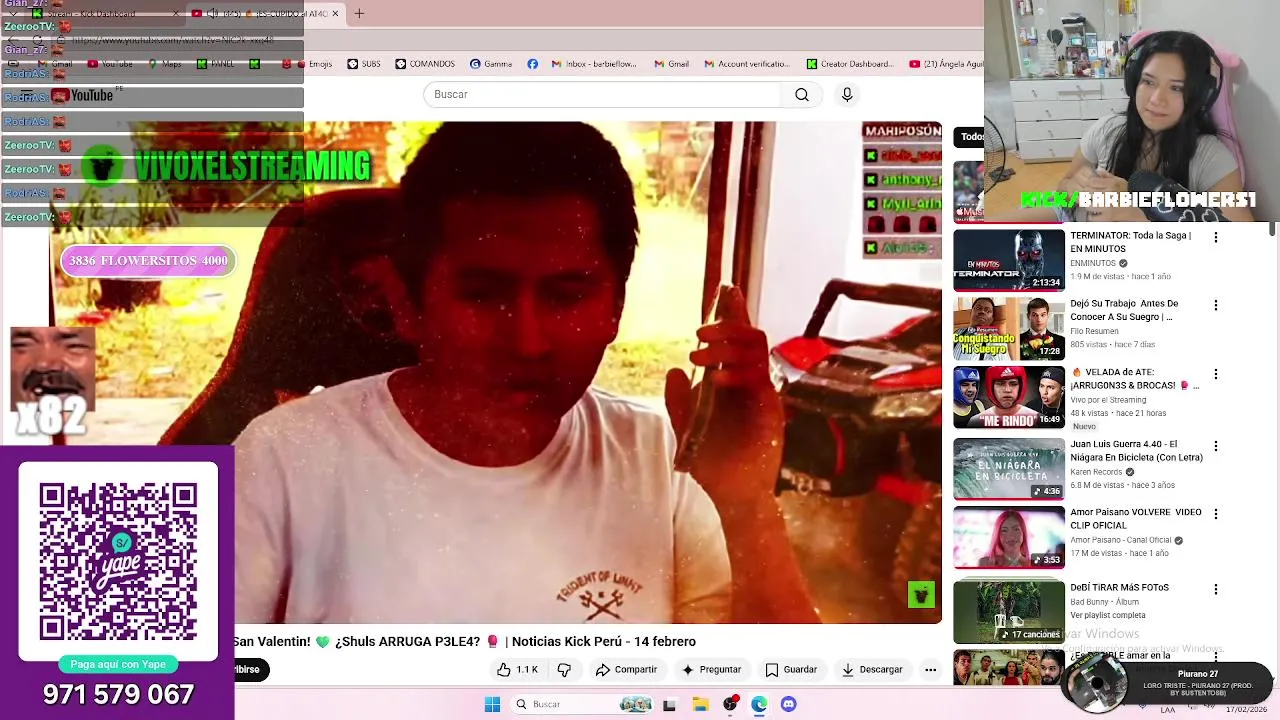Click inside the Buscar search field
The width and height of the screenshot is (1280, 720).
[x=603, y=94]
